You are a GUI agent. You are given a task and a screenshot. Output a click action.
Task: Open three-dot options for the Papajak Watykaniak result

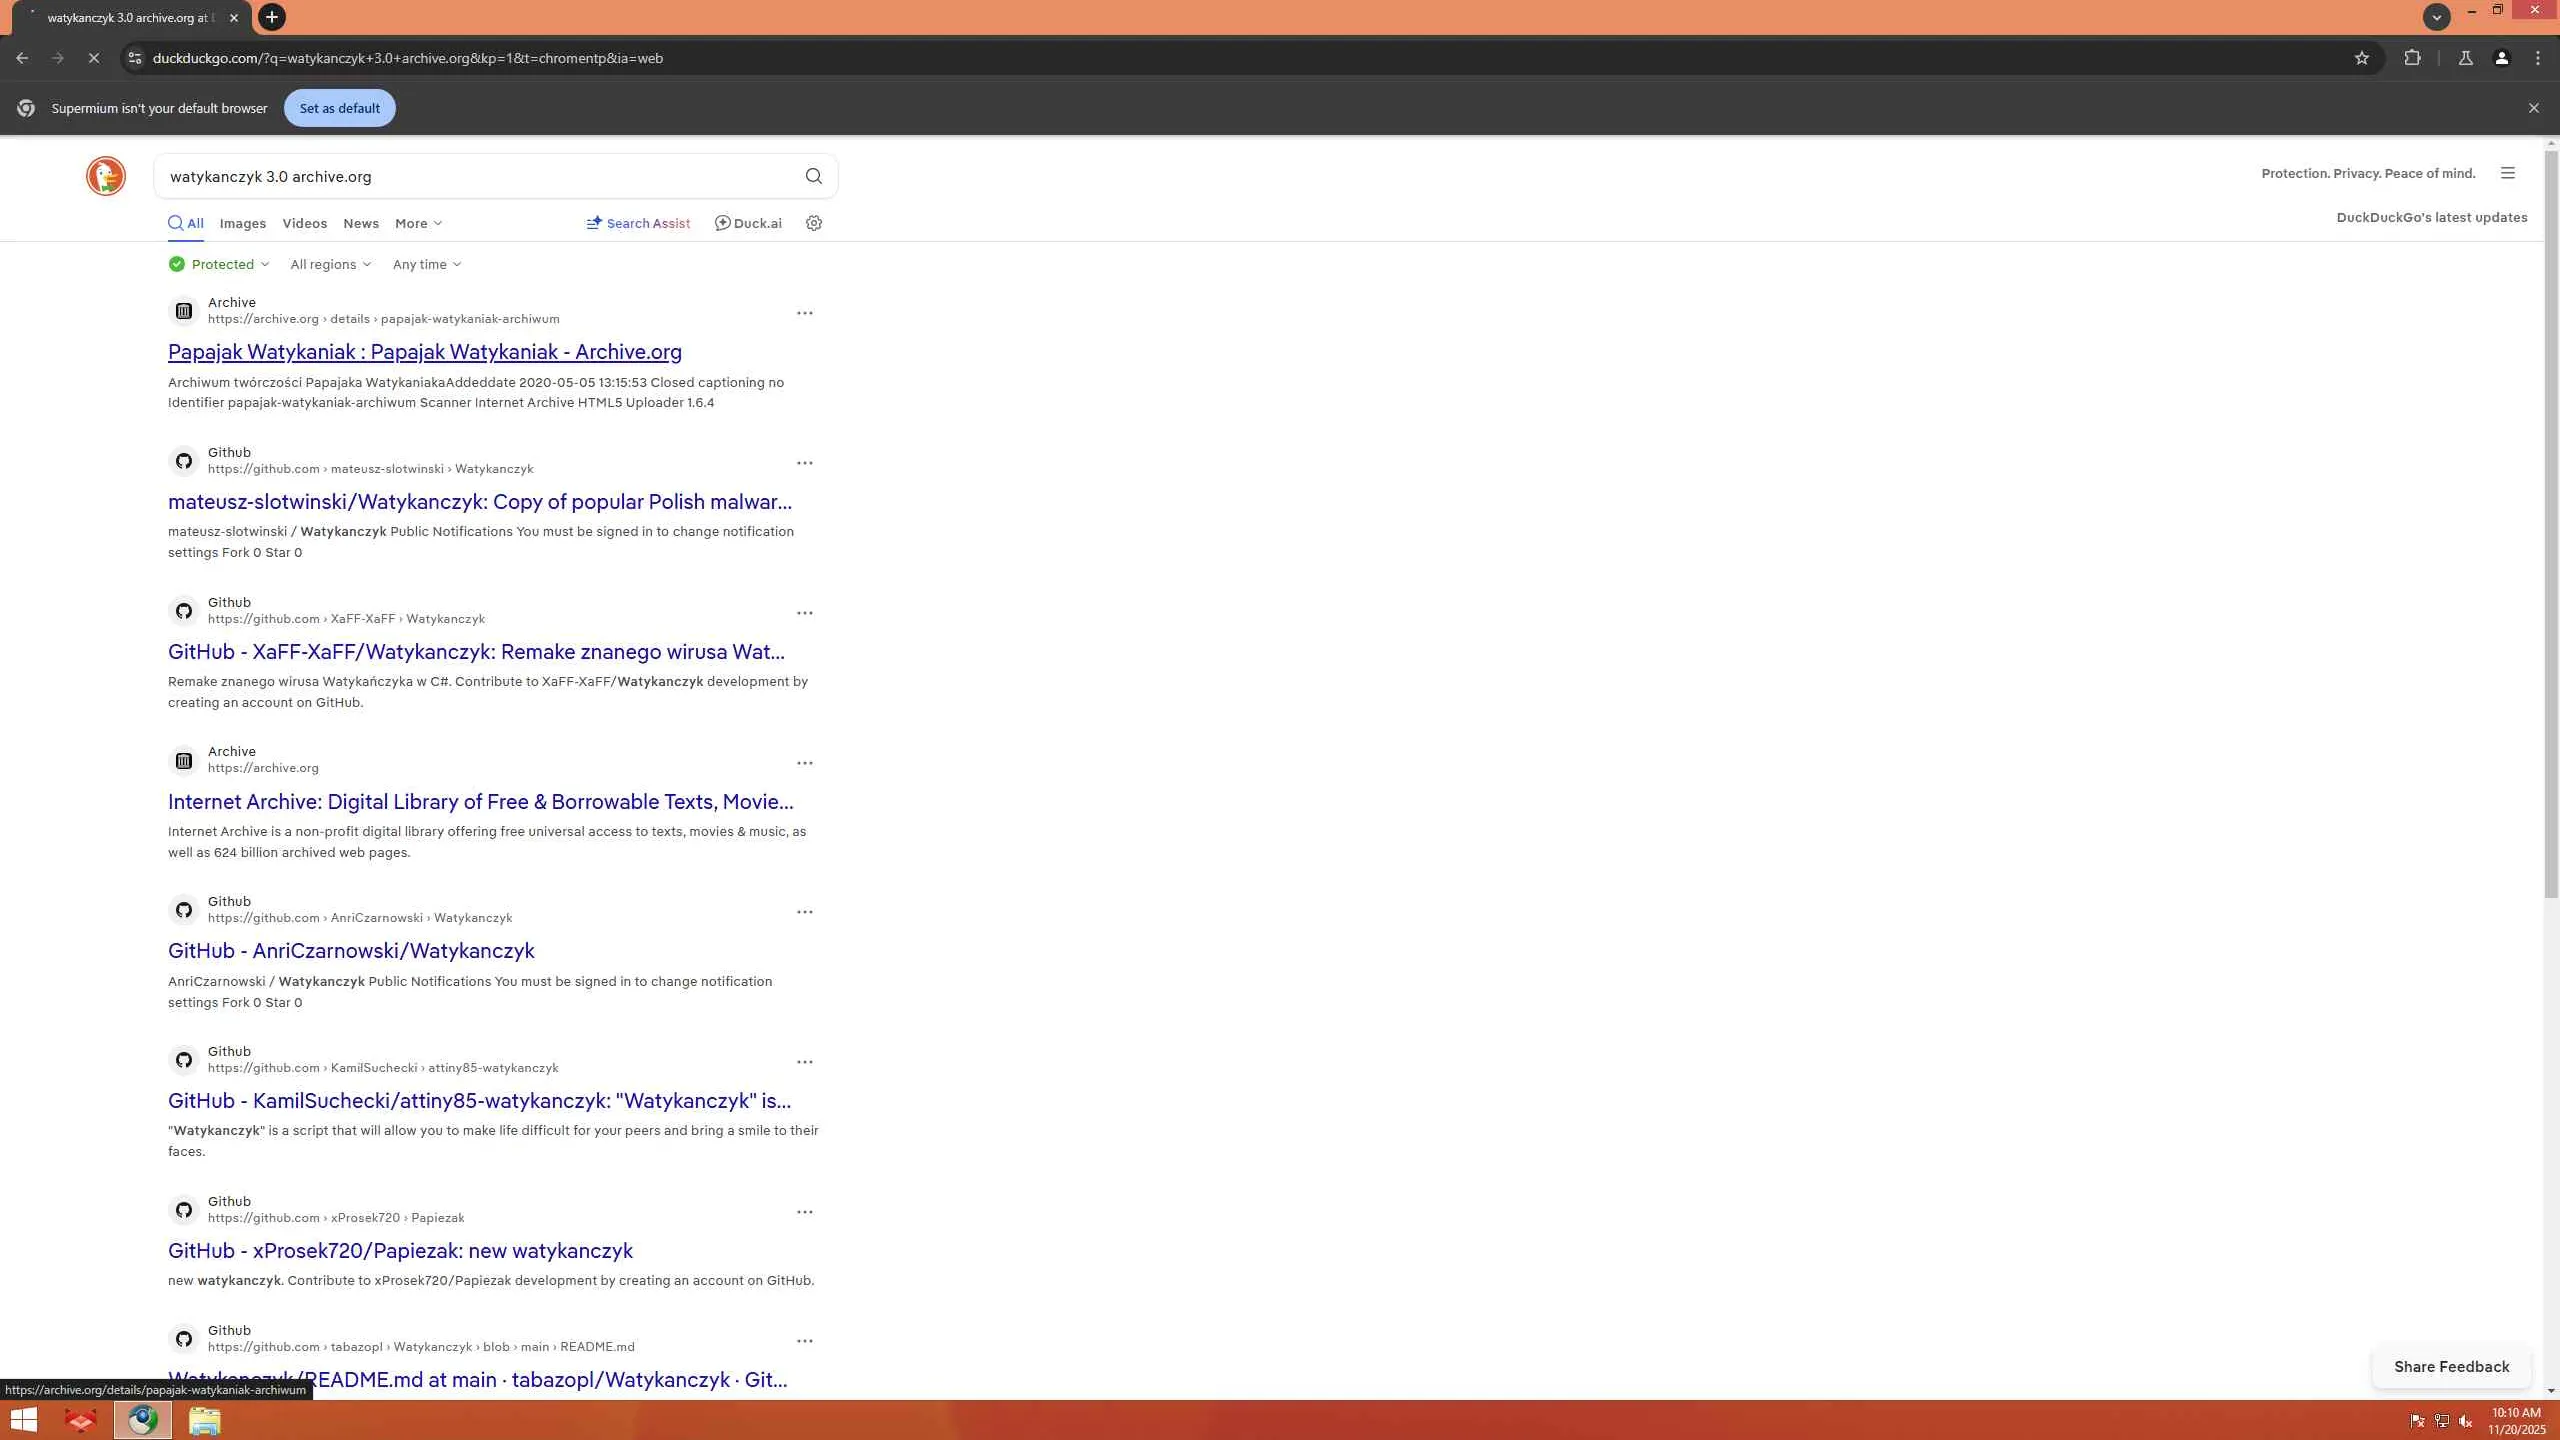pos(804,313)
